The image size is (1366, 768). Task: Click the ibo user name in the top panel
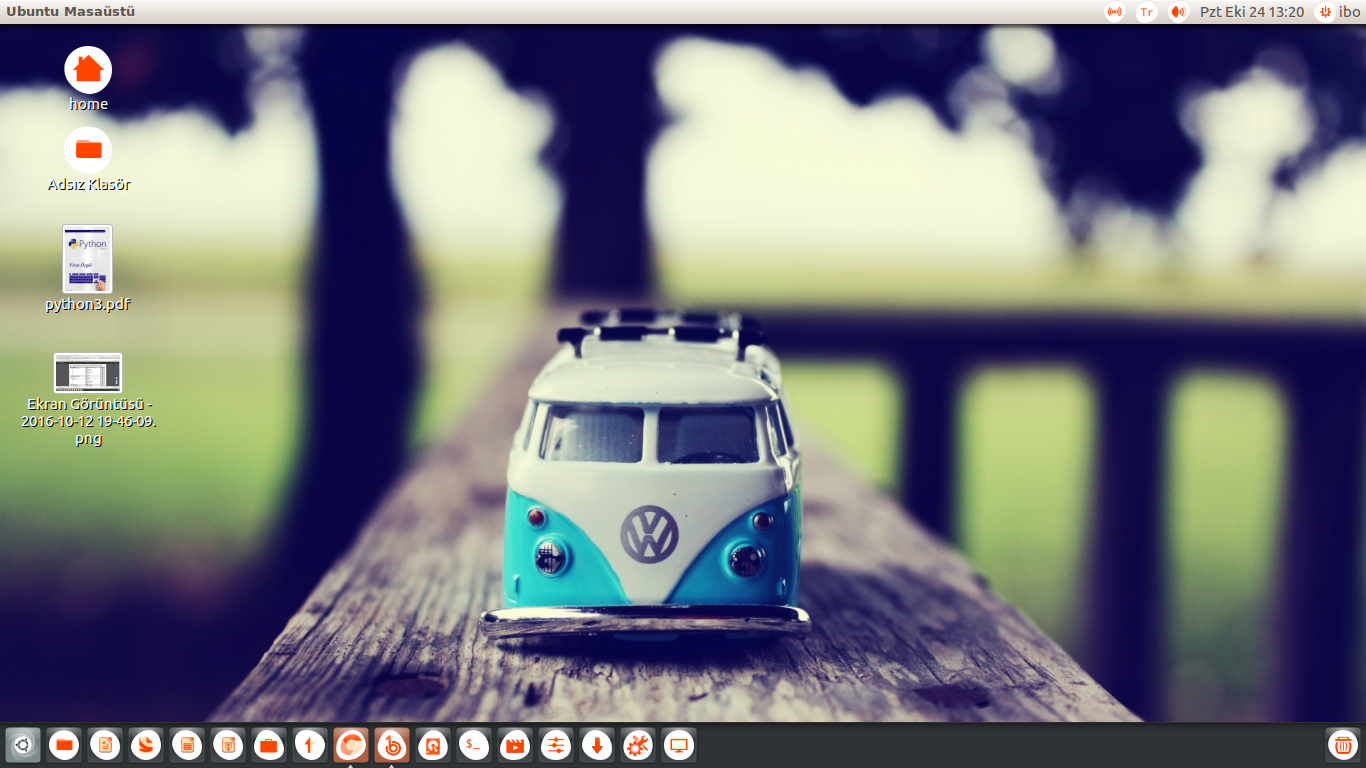[x=1349, y=12]
